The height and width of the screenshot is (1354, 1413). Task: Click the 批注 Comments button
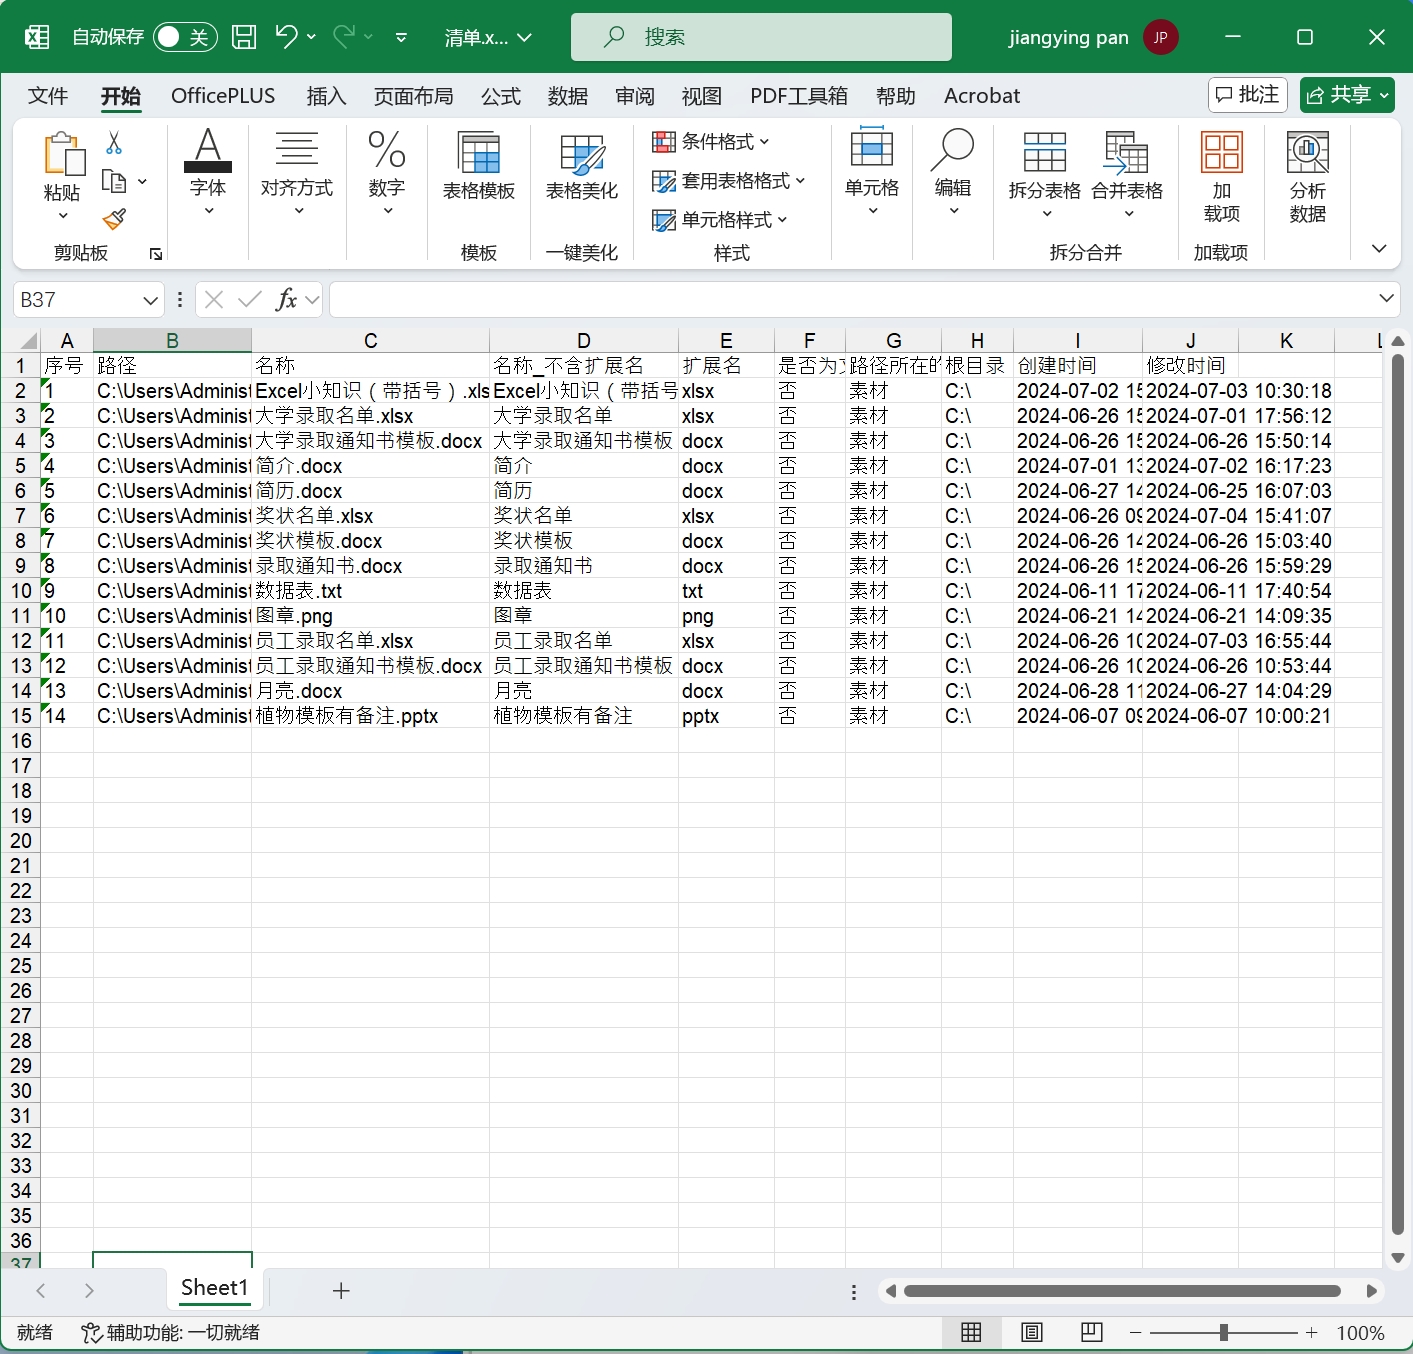[x=1247, y=95]
